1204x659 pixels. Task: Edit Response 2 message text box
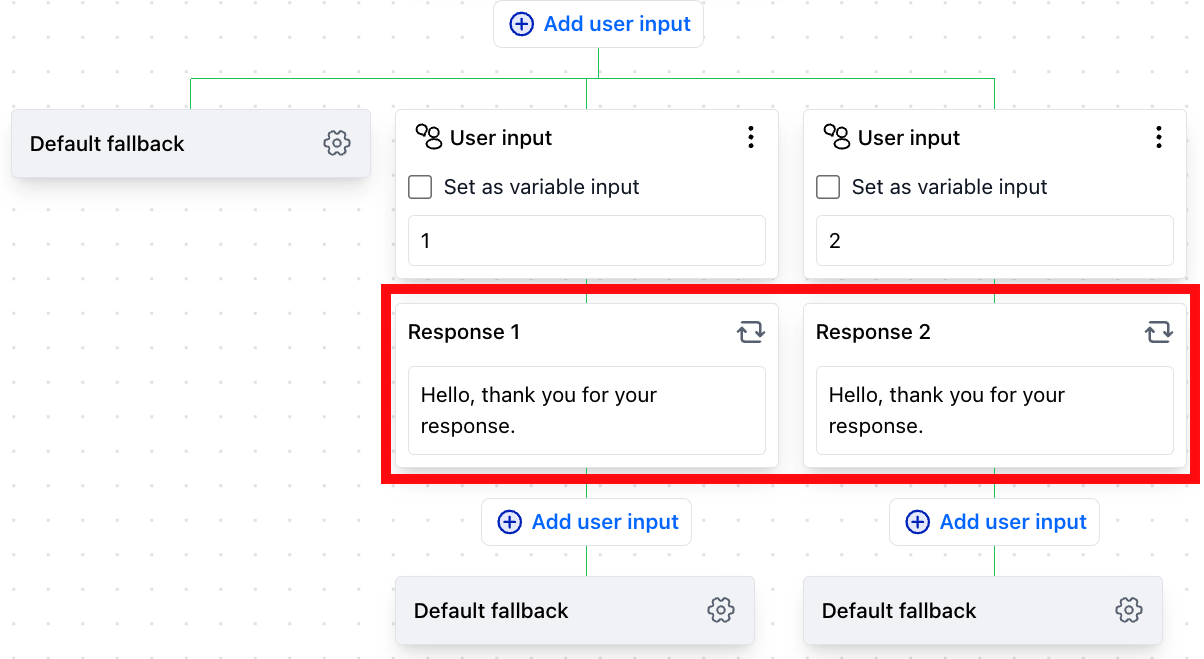coord(995,410)
